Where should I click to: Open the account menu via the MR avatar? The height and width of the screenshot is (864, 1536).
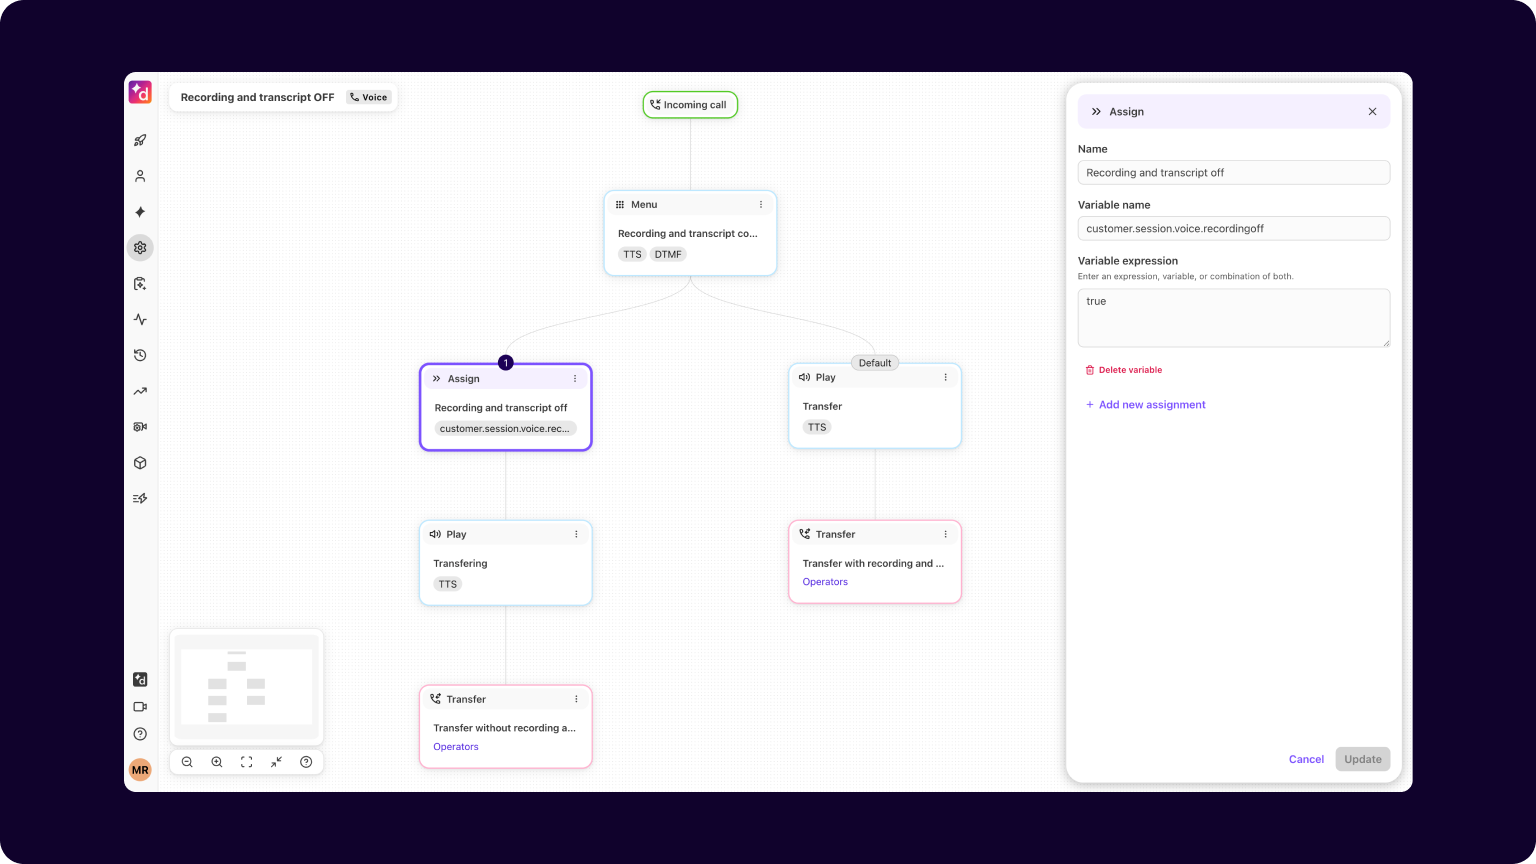click(x=140, y=769)
